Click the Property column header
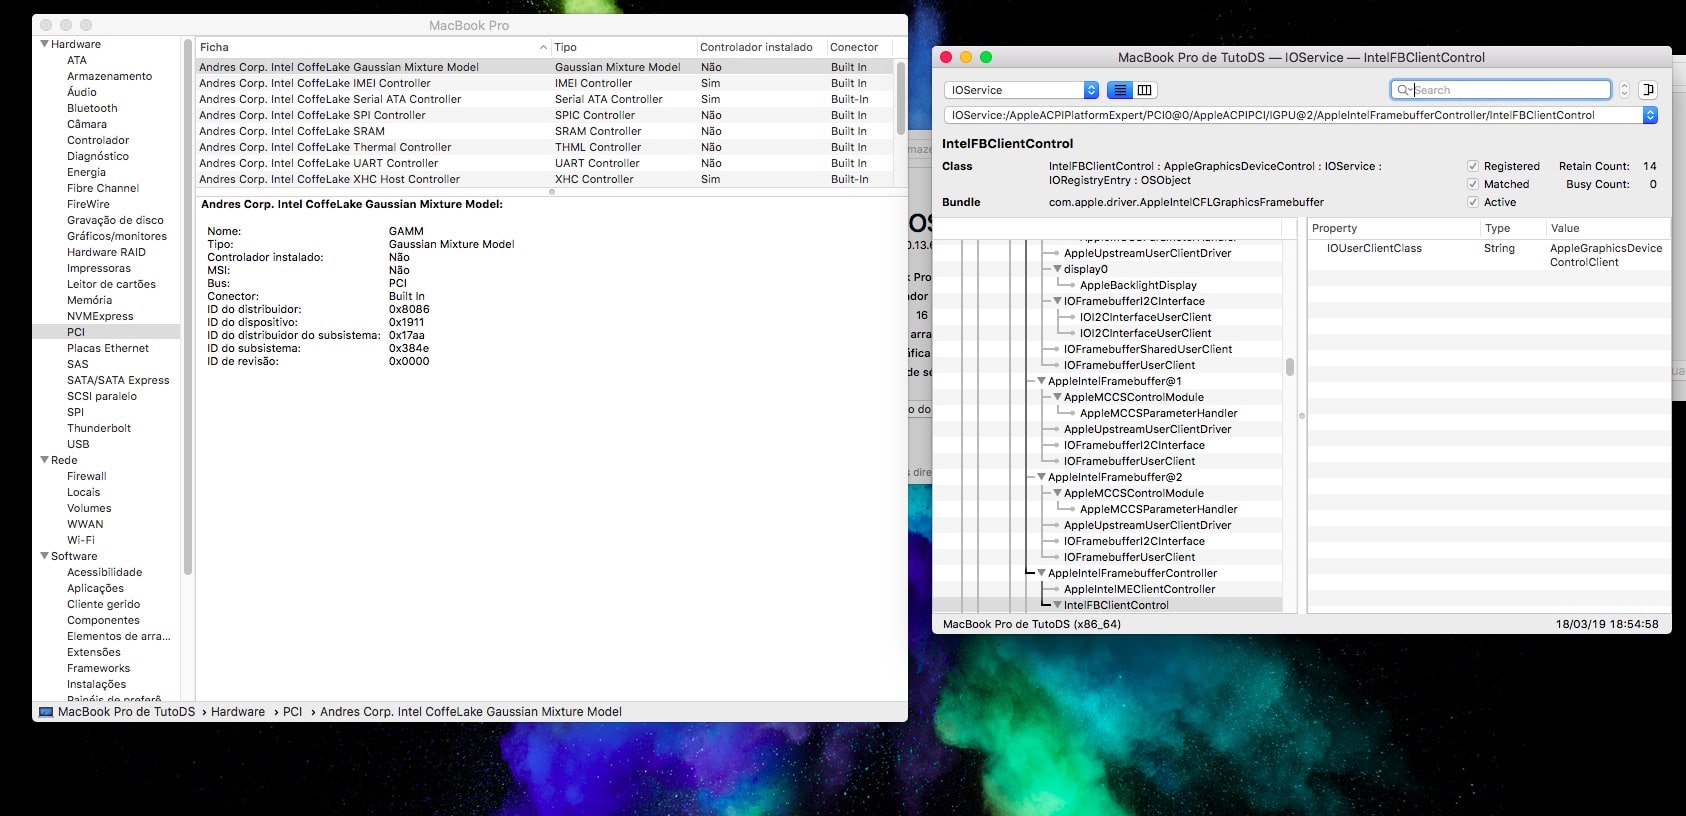This screenshot has width=1686, height=816. (x=1392, y=228)
